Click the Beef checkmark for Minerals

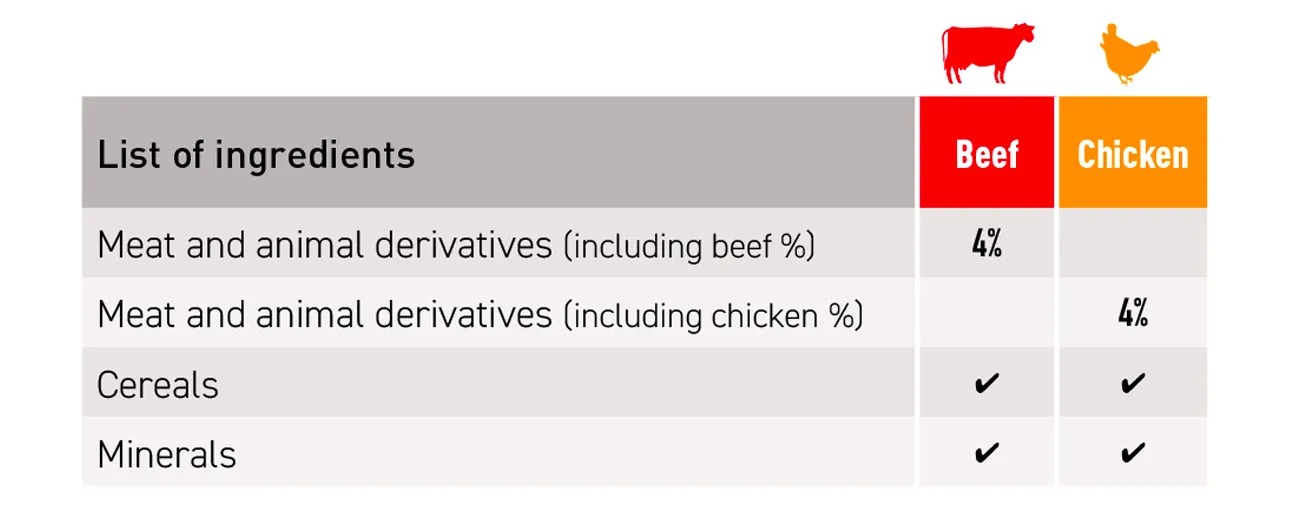(x=986, y=454)
